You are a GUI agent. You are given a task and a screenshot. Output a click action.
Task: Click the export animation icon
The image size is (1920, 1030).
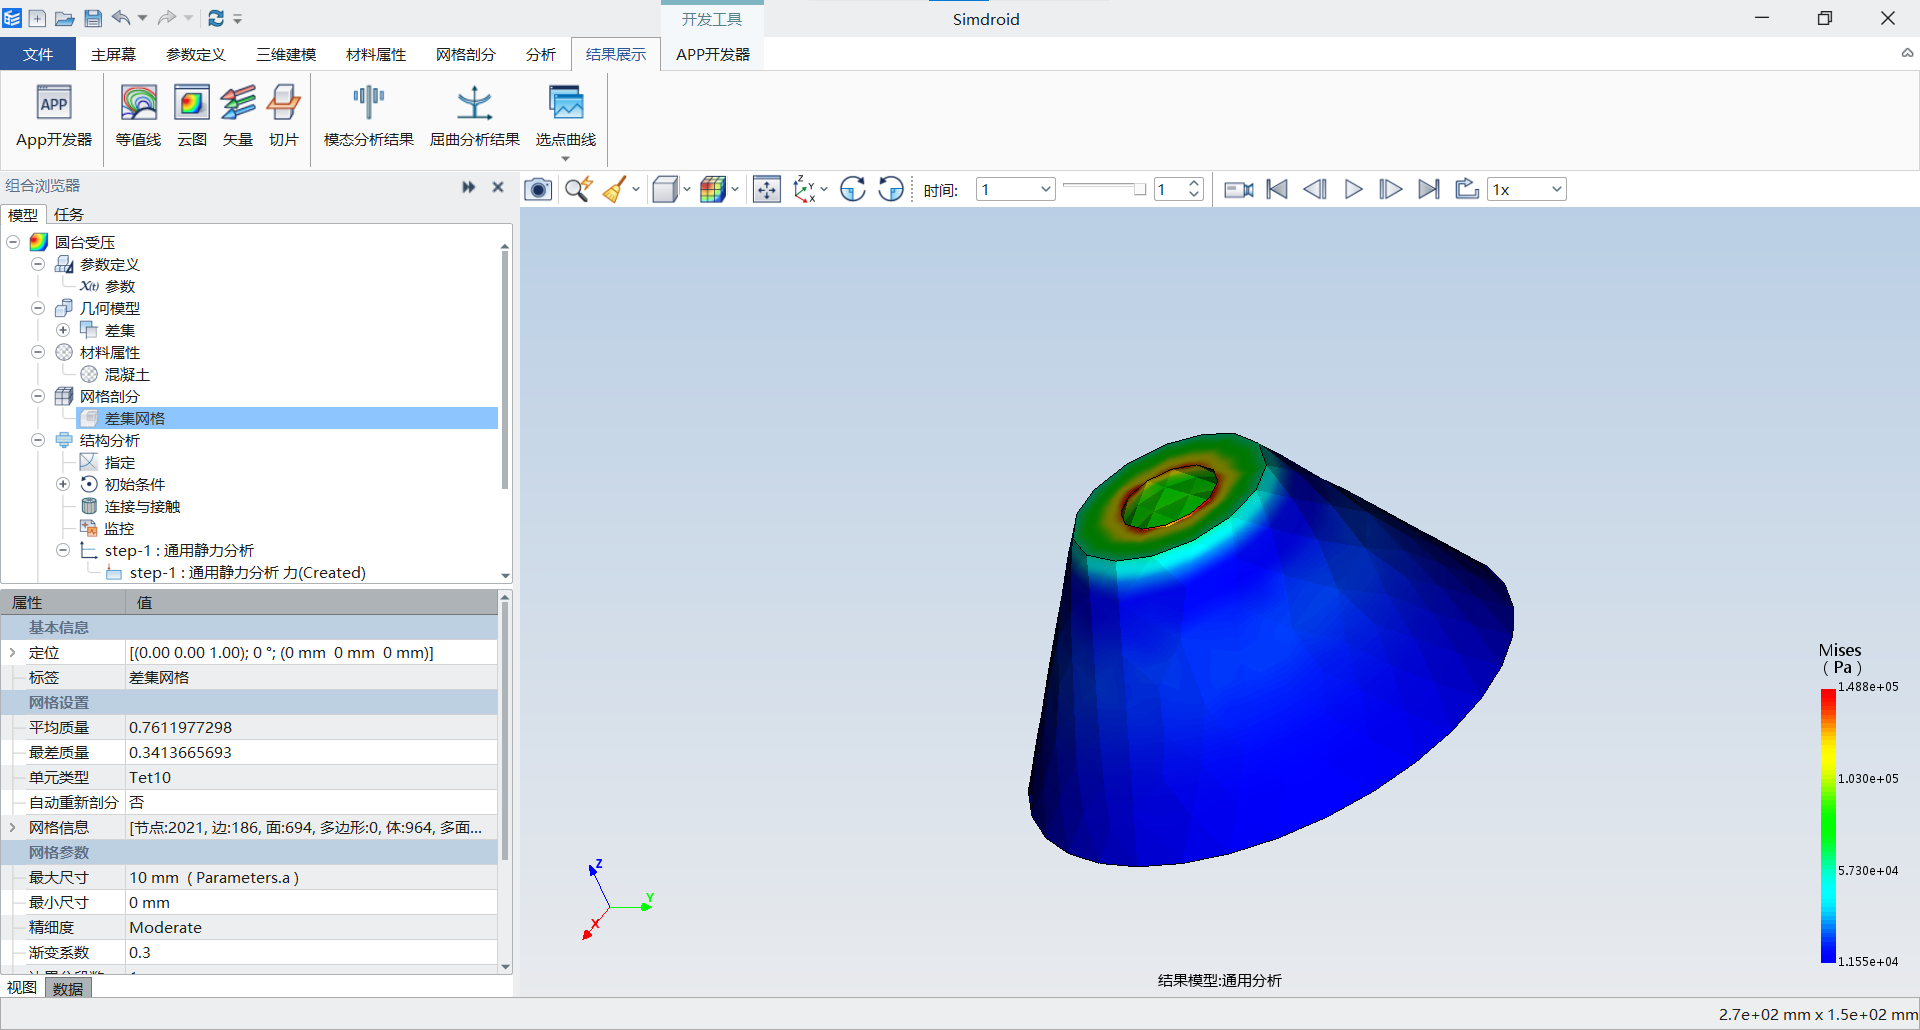[1467, 189]
